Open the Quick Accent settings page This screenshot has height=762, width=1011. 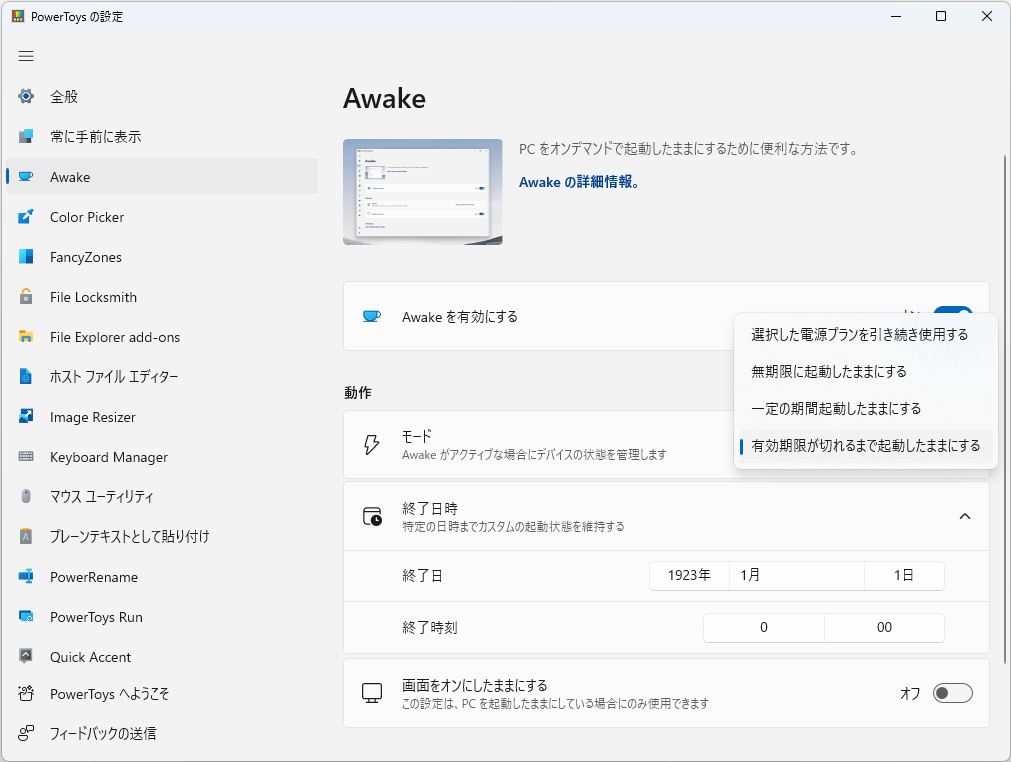coord(89,657)
